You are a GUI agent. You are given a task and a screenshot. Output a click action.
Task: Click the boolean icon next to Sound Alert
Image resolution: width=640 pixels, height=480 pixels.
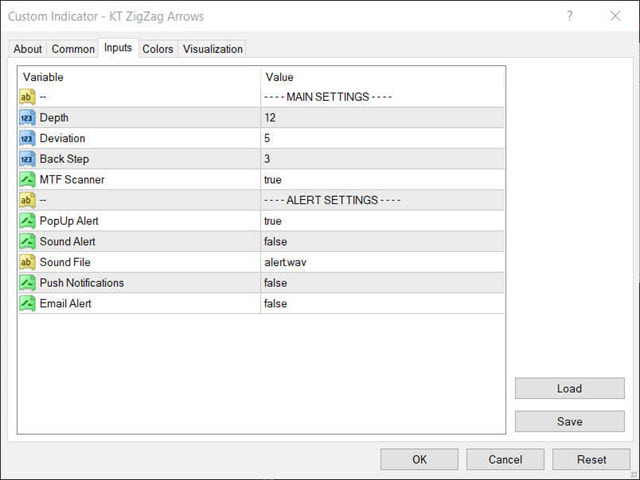[x=27, y=242]
